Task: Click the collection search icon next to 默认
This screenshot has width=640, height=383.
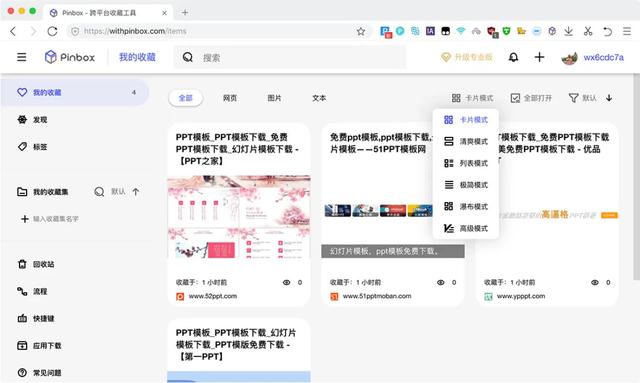Action: (99, 192)
